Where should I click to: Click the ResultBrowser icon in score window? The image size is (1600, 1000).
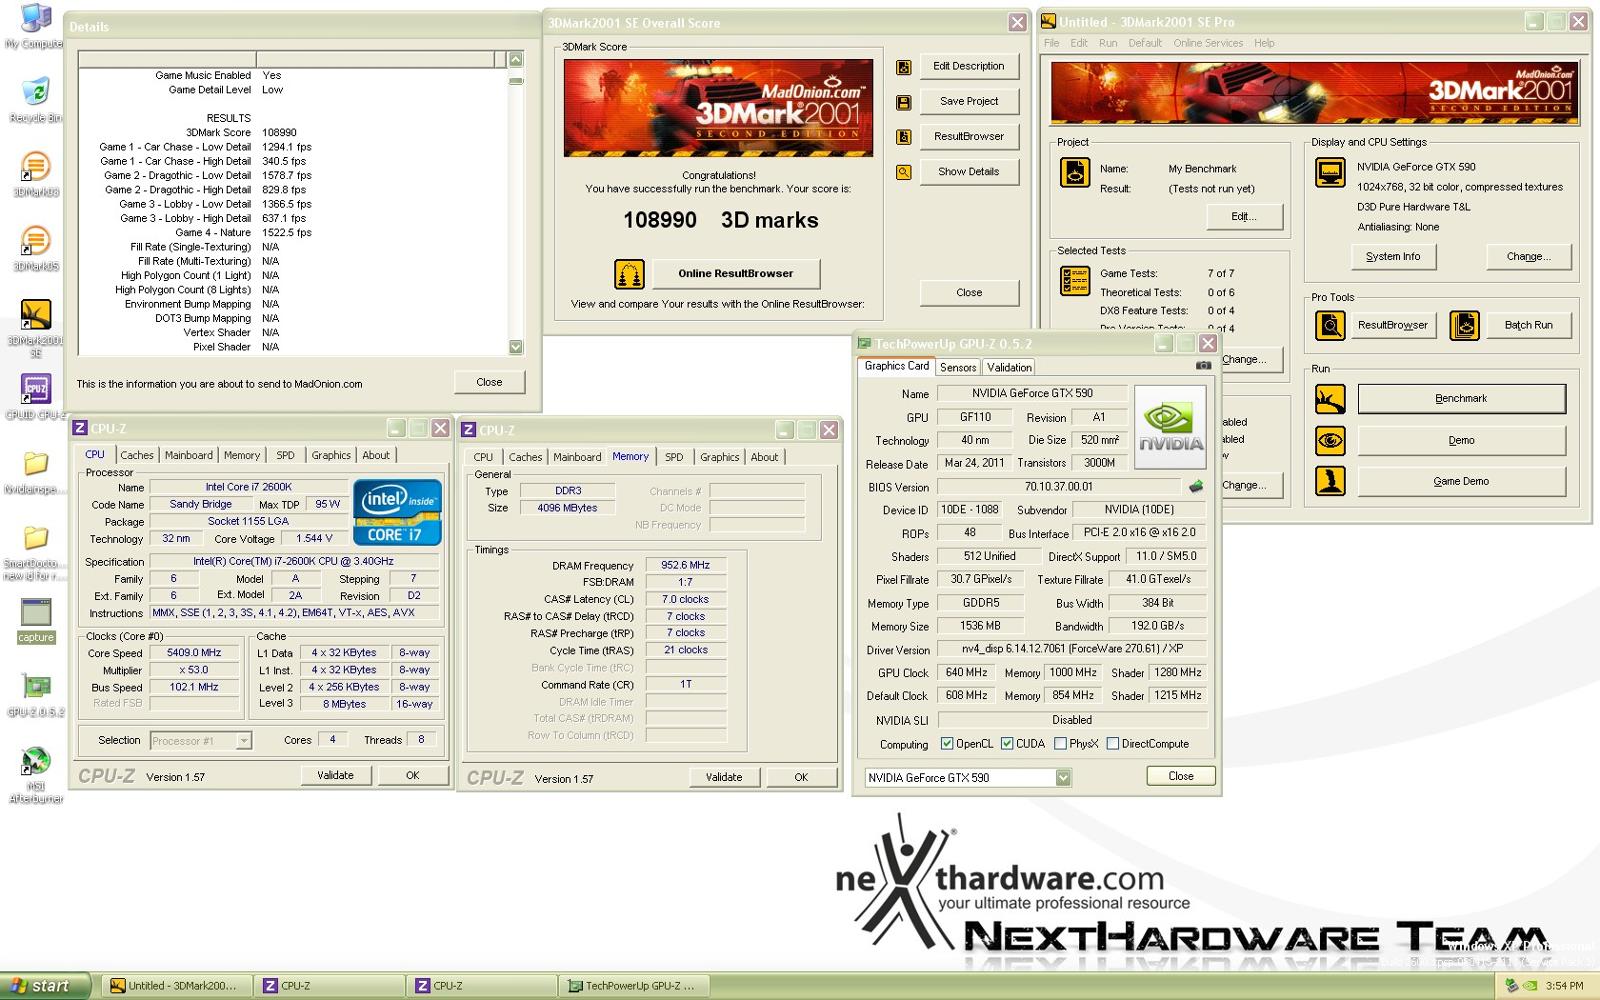tap(903, 137)
